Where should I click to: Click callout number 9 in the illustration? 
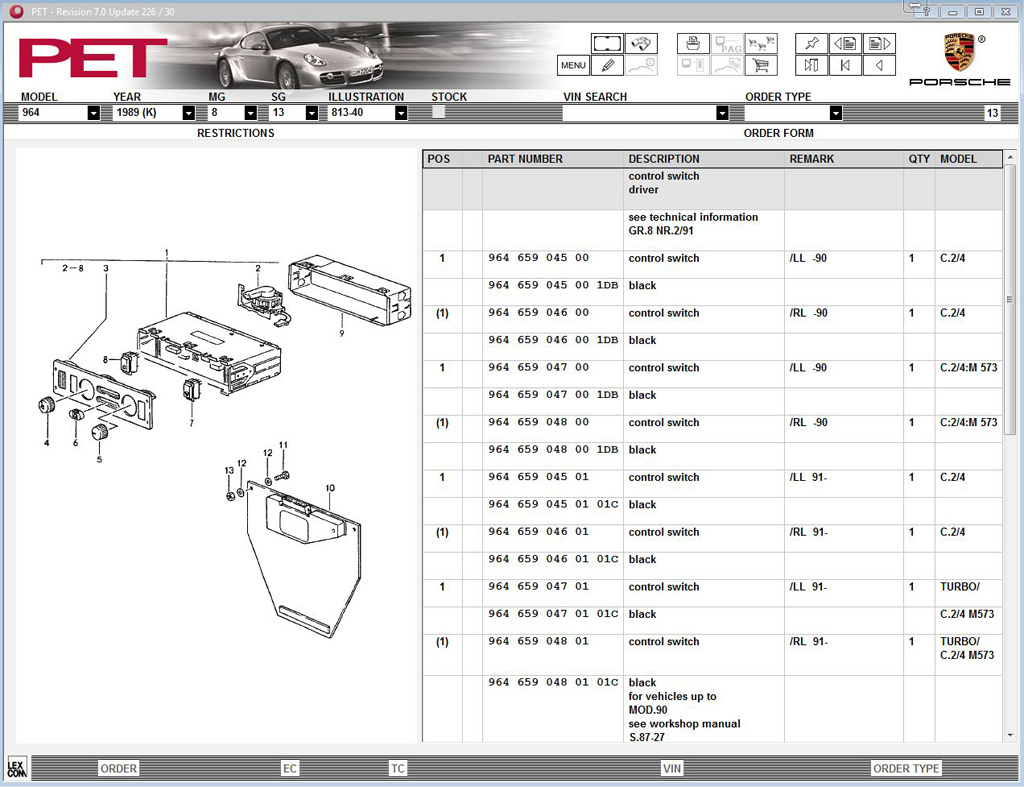click(342, 334)
